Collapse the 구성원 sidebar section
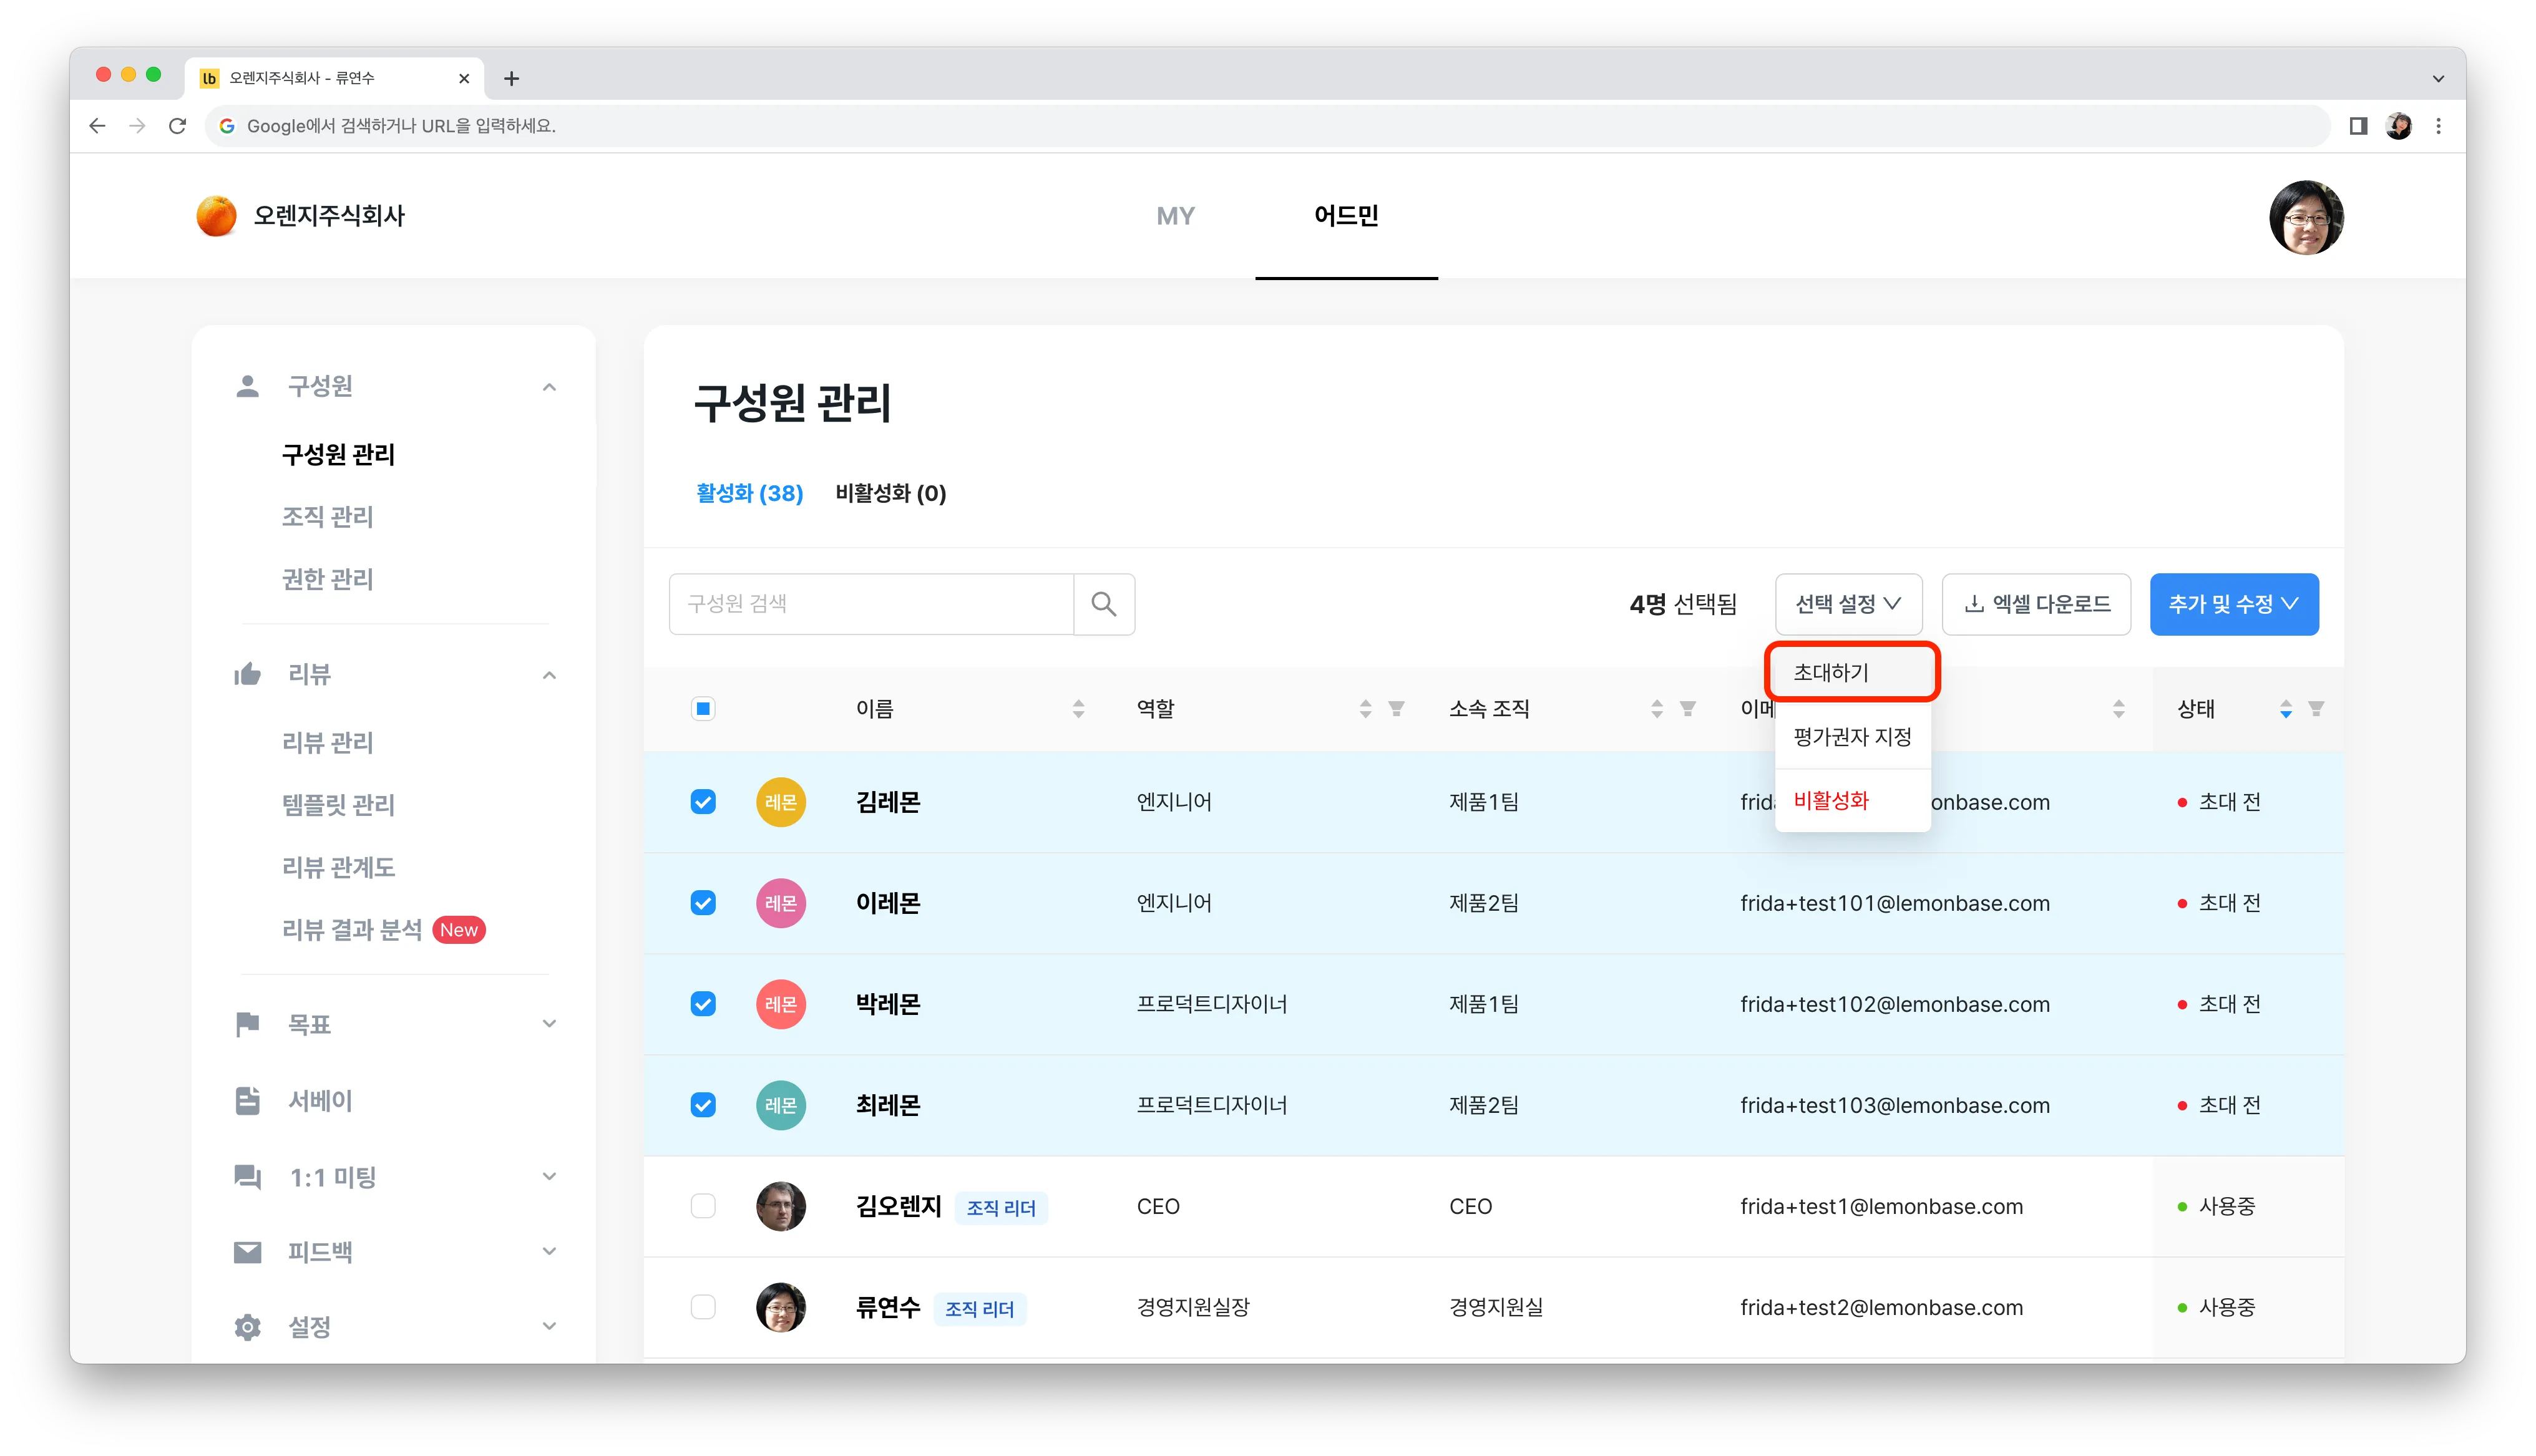The image size is (2536, 1456). pyautogui.click(x=549, y=387)
